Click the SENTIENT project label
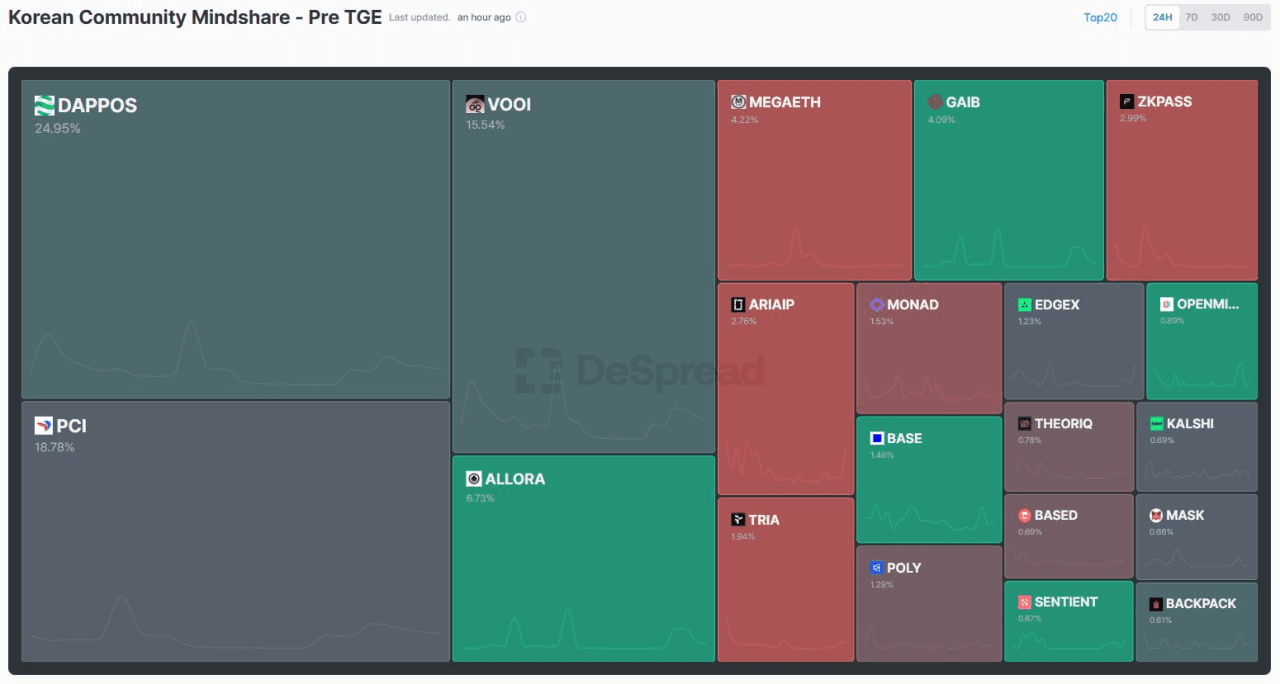1280x684 pixels. click(x=1066, y=602)
